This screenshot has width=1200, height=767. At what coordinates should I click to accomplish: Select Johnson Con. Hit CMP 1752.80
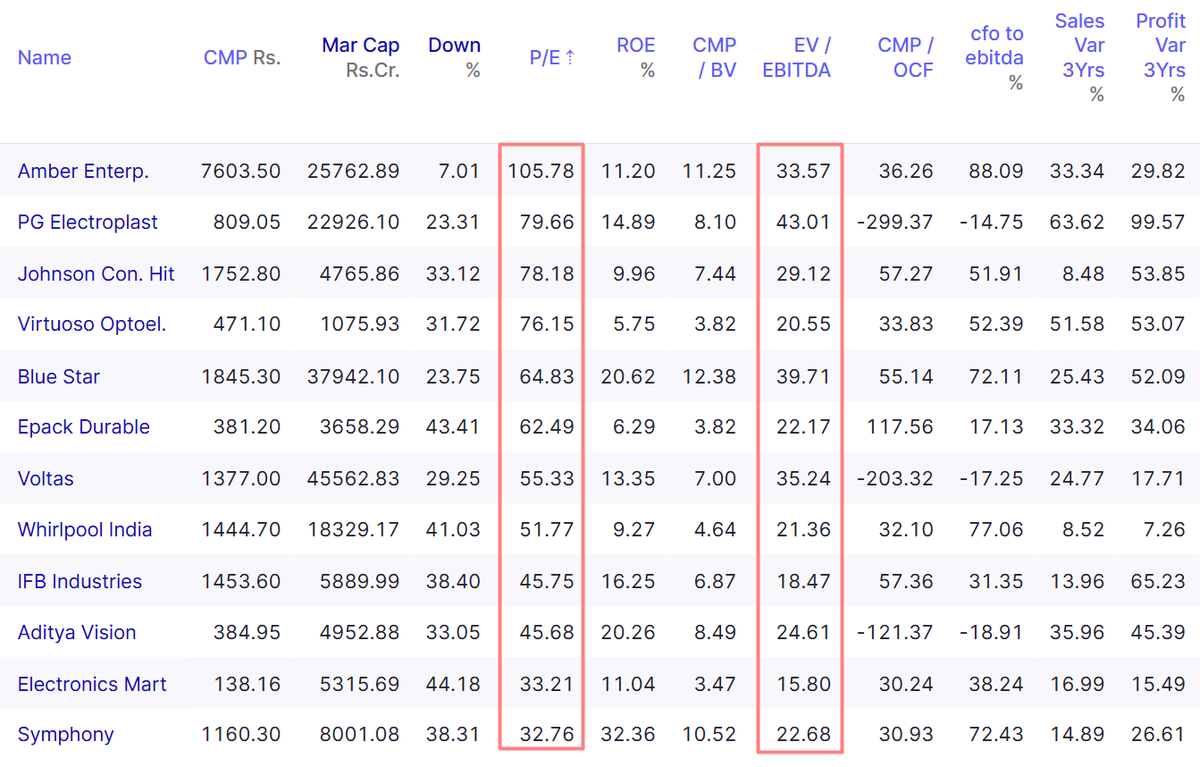point(240,274)
